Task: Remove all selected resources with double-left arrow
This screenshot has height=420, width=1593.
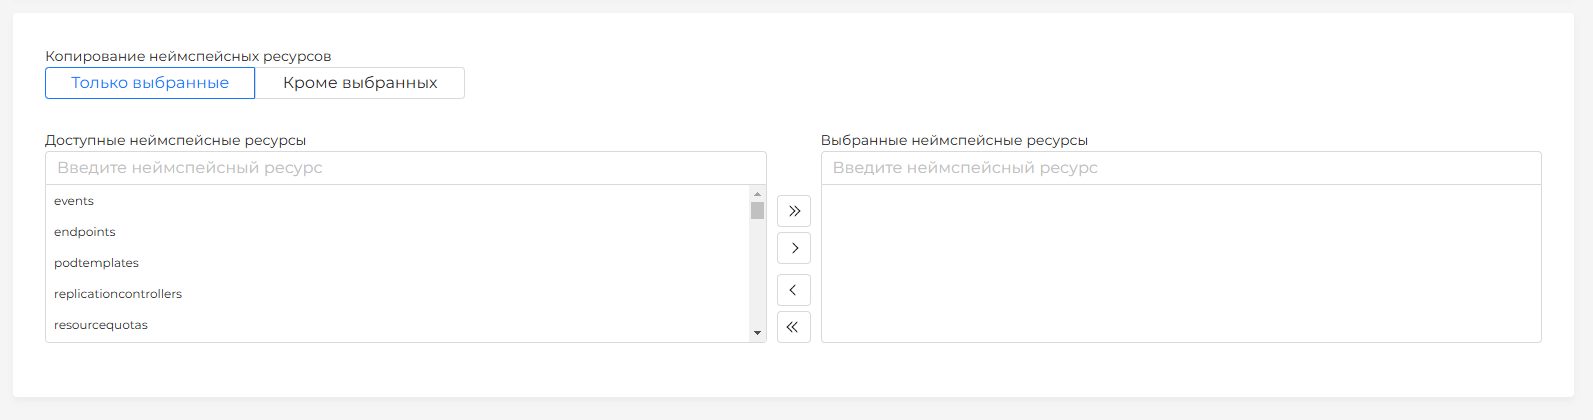Action: click(x=794, y=327)
